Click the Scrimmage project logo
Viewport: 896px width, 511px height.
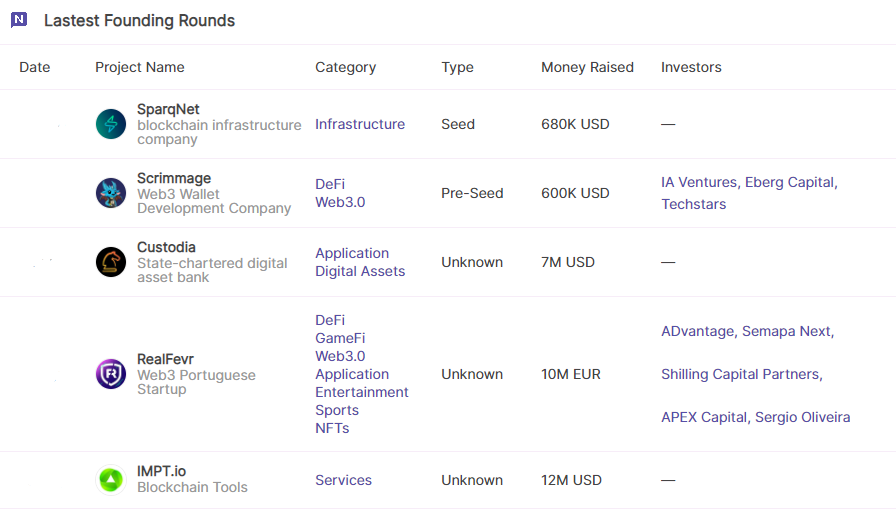tap(111, 193)
